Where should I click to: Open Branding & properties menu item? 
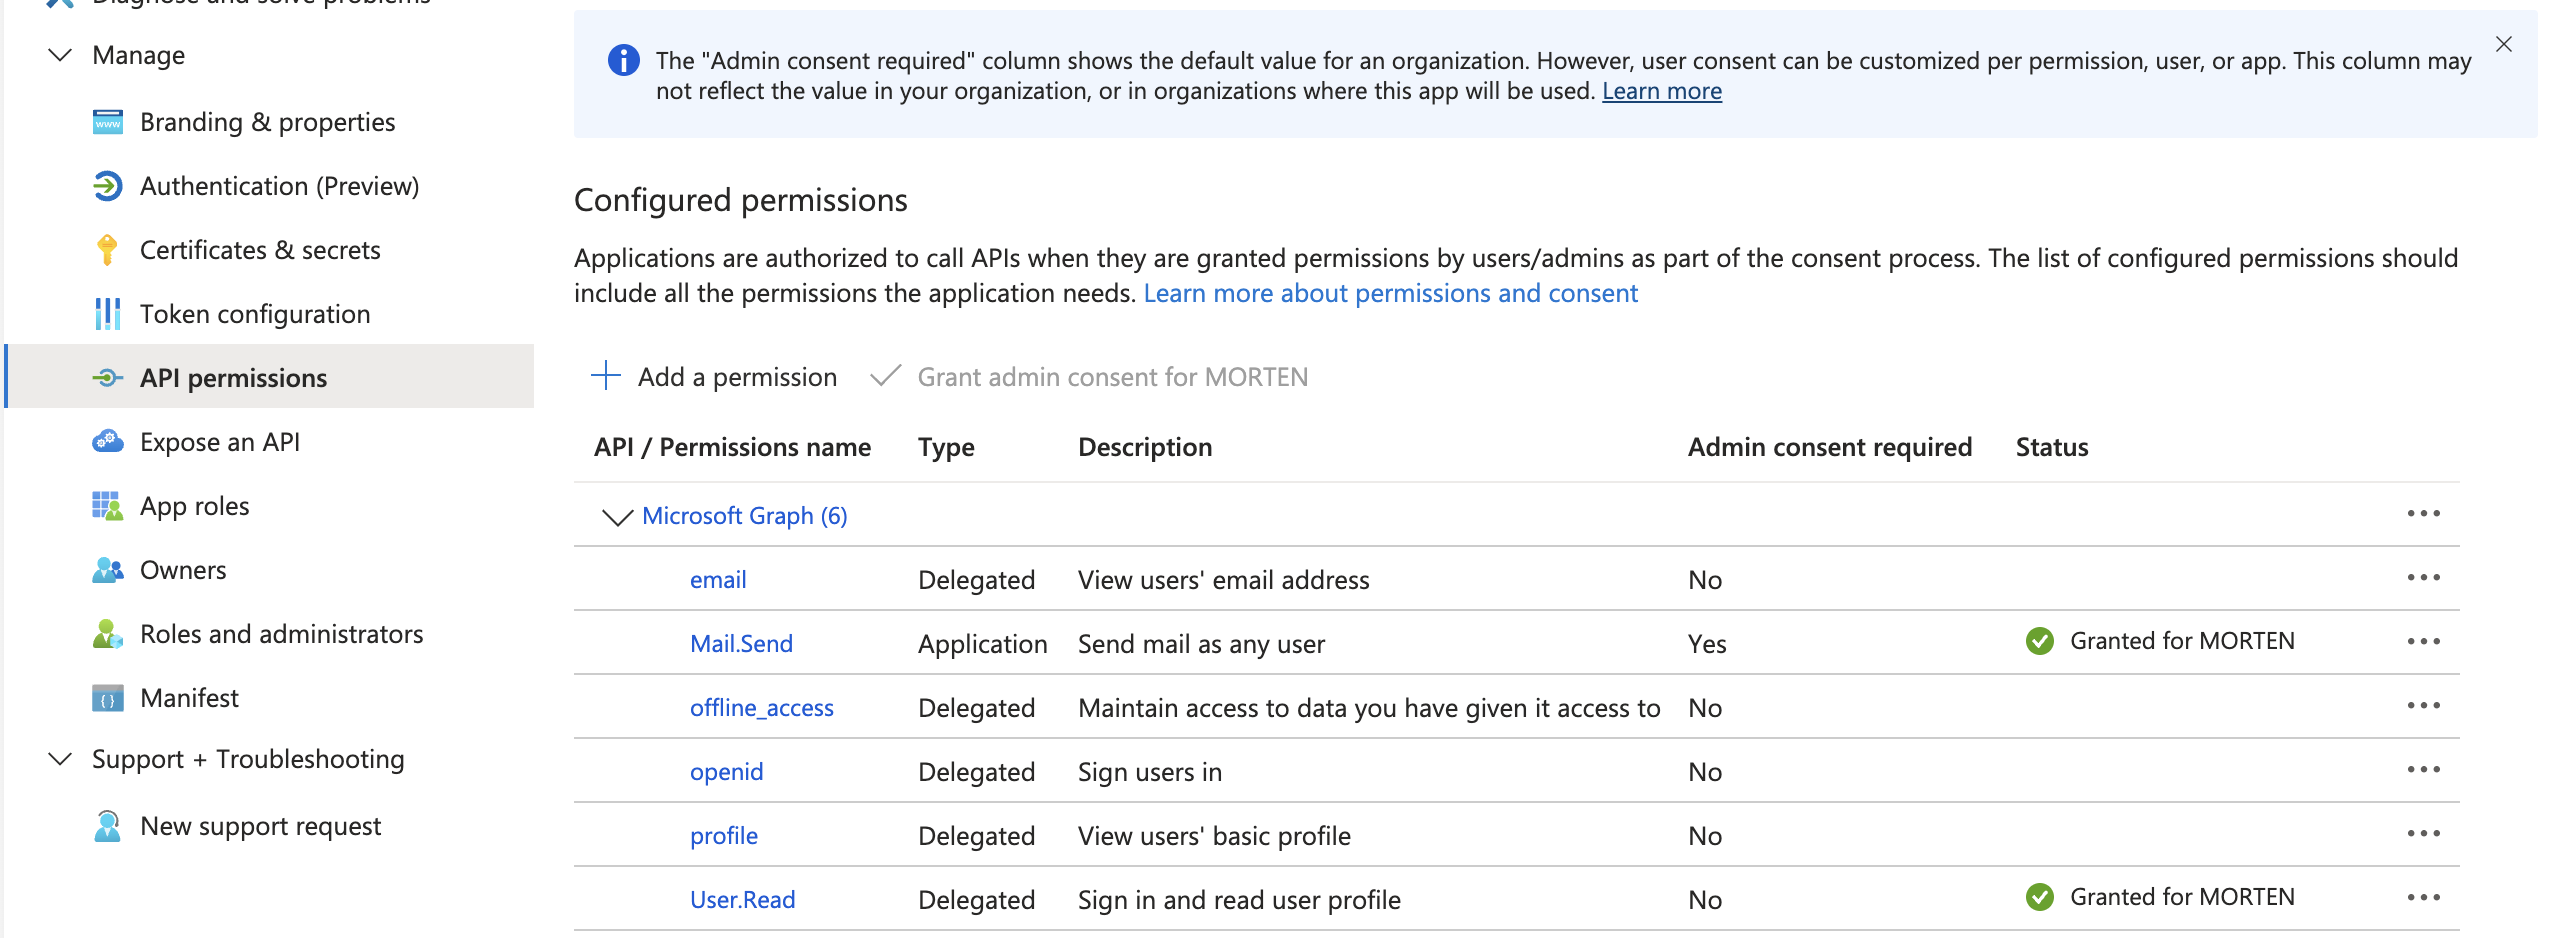(270, 122)
